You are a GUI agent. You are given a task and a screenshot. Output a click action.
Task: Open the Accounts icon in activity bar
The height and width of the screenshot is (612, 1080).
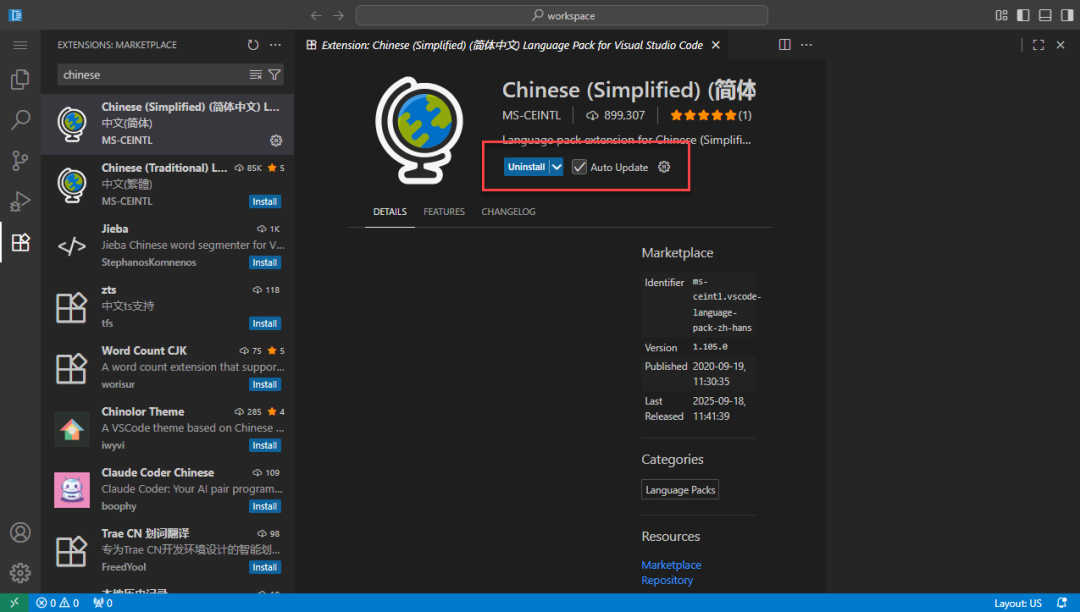pyautogui.click(x=20, y=532)
